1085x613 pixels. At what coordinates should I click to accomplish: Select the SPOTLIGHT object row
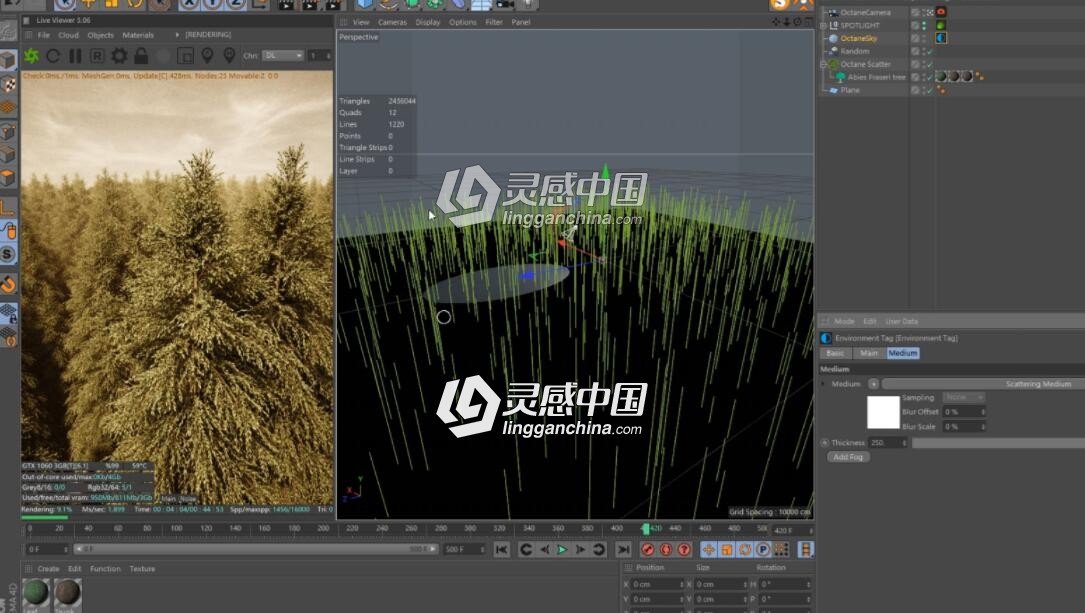(x=860, y=25)
